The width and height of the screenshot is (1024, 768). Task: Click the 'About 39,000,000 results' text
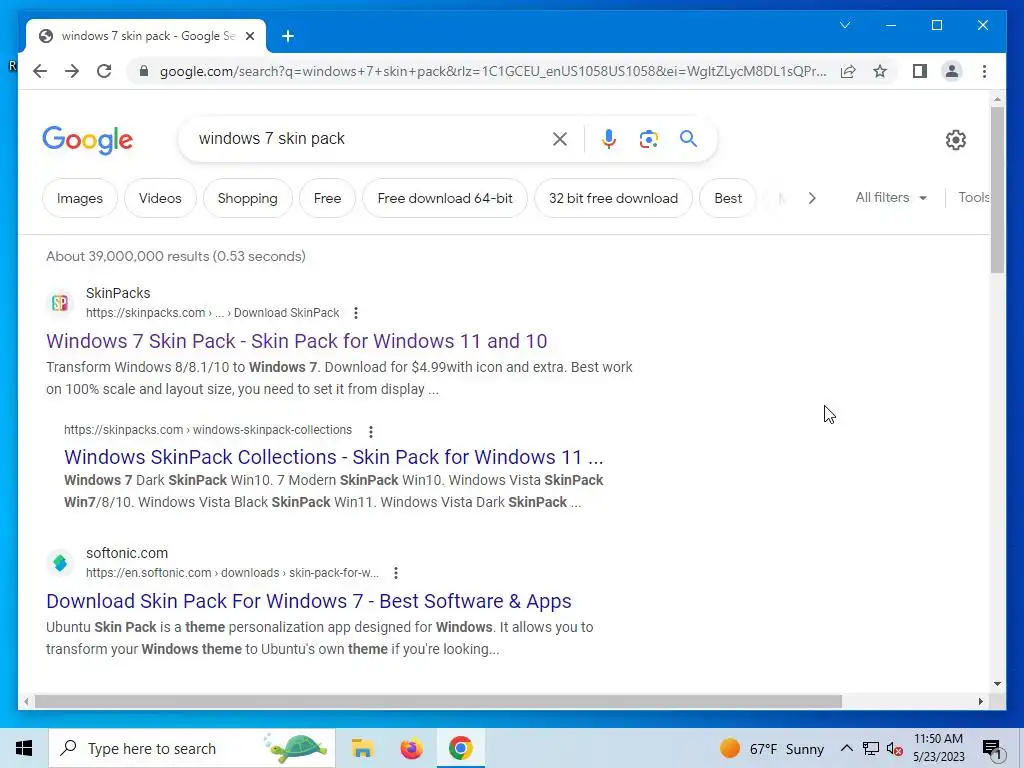176,256
